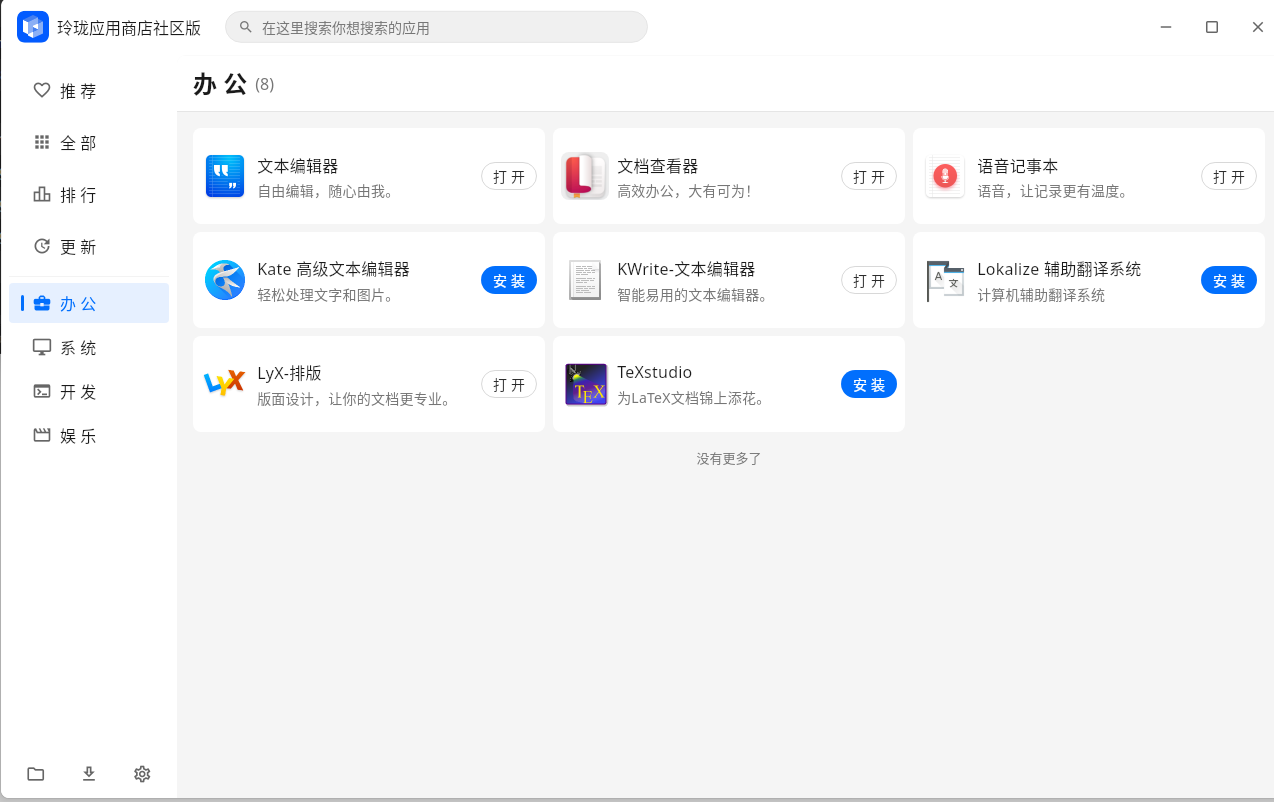Image resolution: width=1274 pixels, height=802 pixels.
Task: Install TeXstudio with its 安装 button
Action: 869,384
